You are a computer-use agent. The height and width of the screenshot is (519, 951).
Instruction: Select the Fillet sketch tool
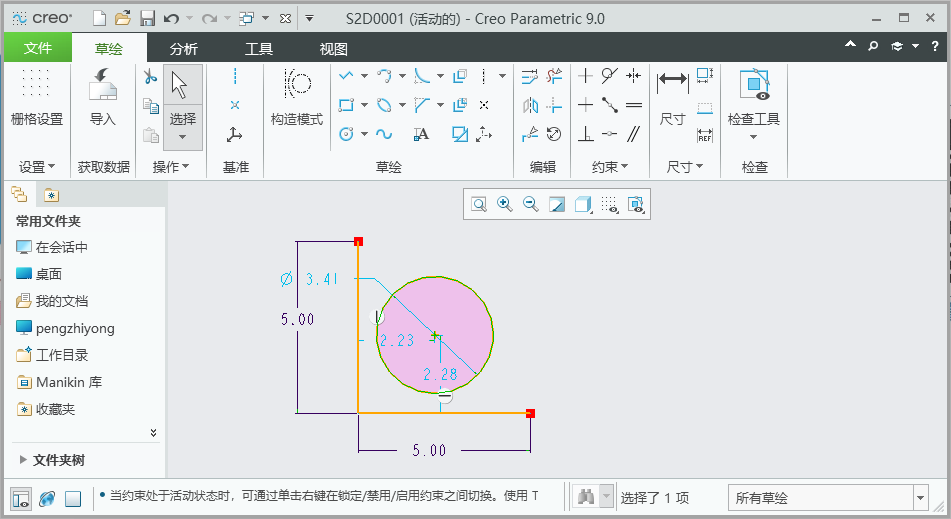422,76
